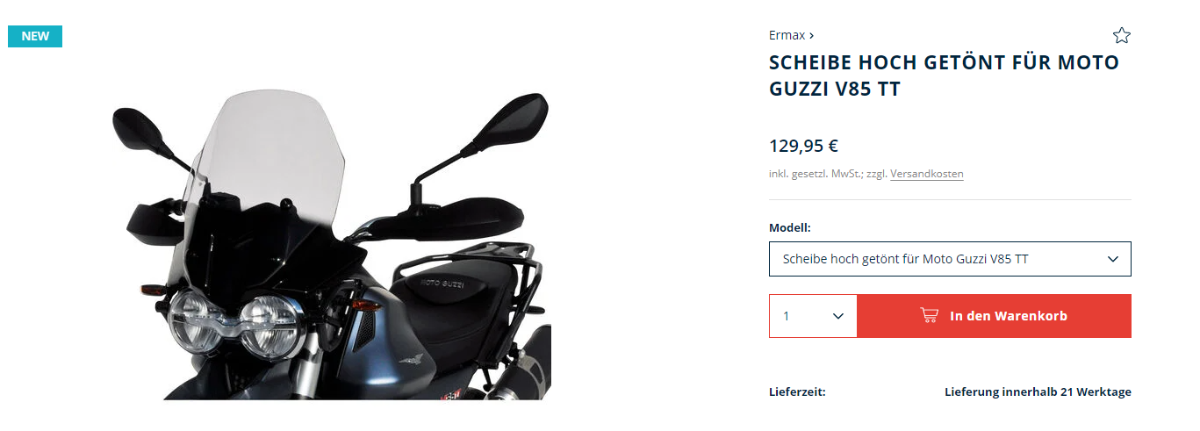This screenshot has height=431, width=1200.
Task: Click the product title heading
Action: coord(944,76)
